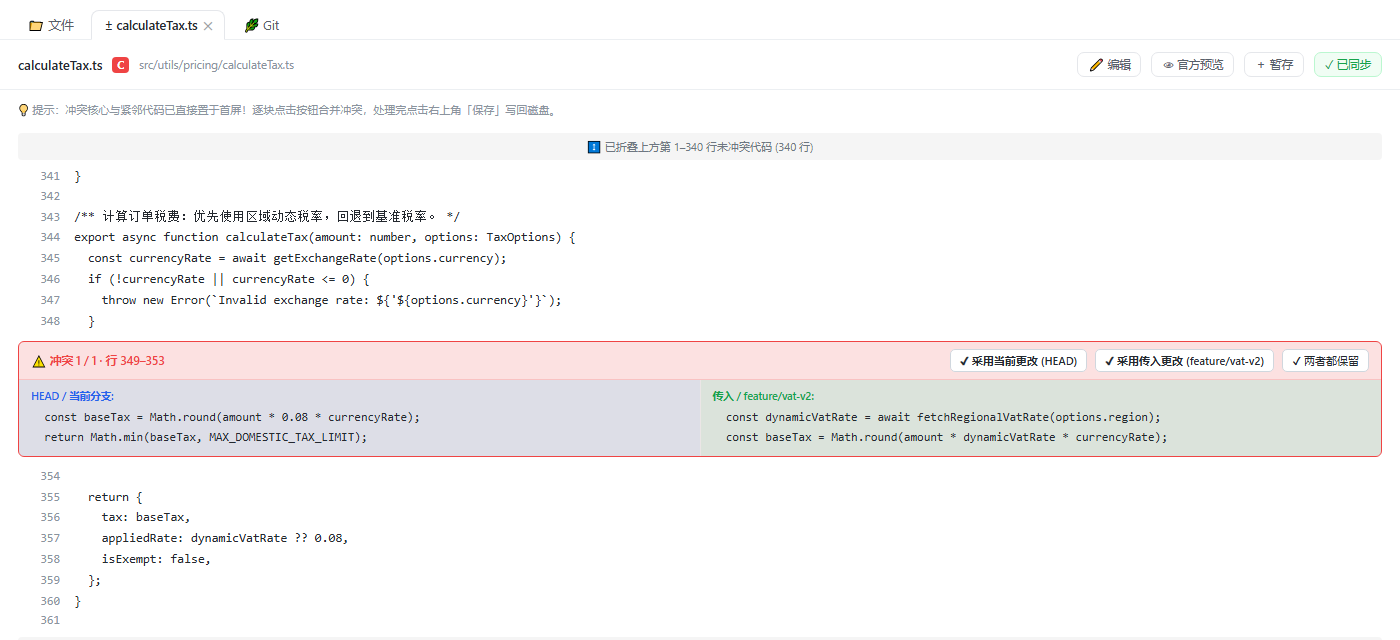Click the getExchangeRate code line

(x=298, y=258)
